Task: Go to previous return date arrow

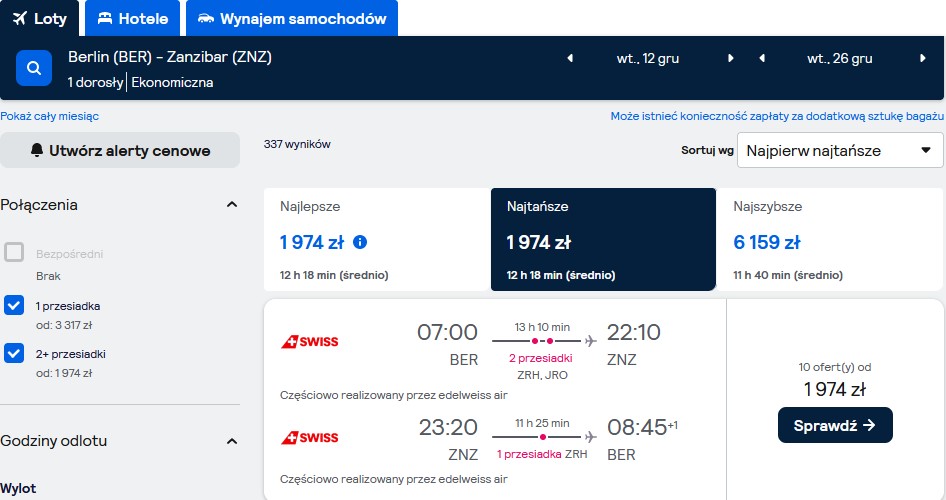Action: 762,59
